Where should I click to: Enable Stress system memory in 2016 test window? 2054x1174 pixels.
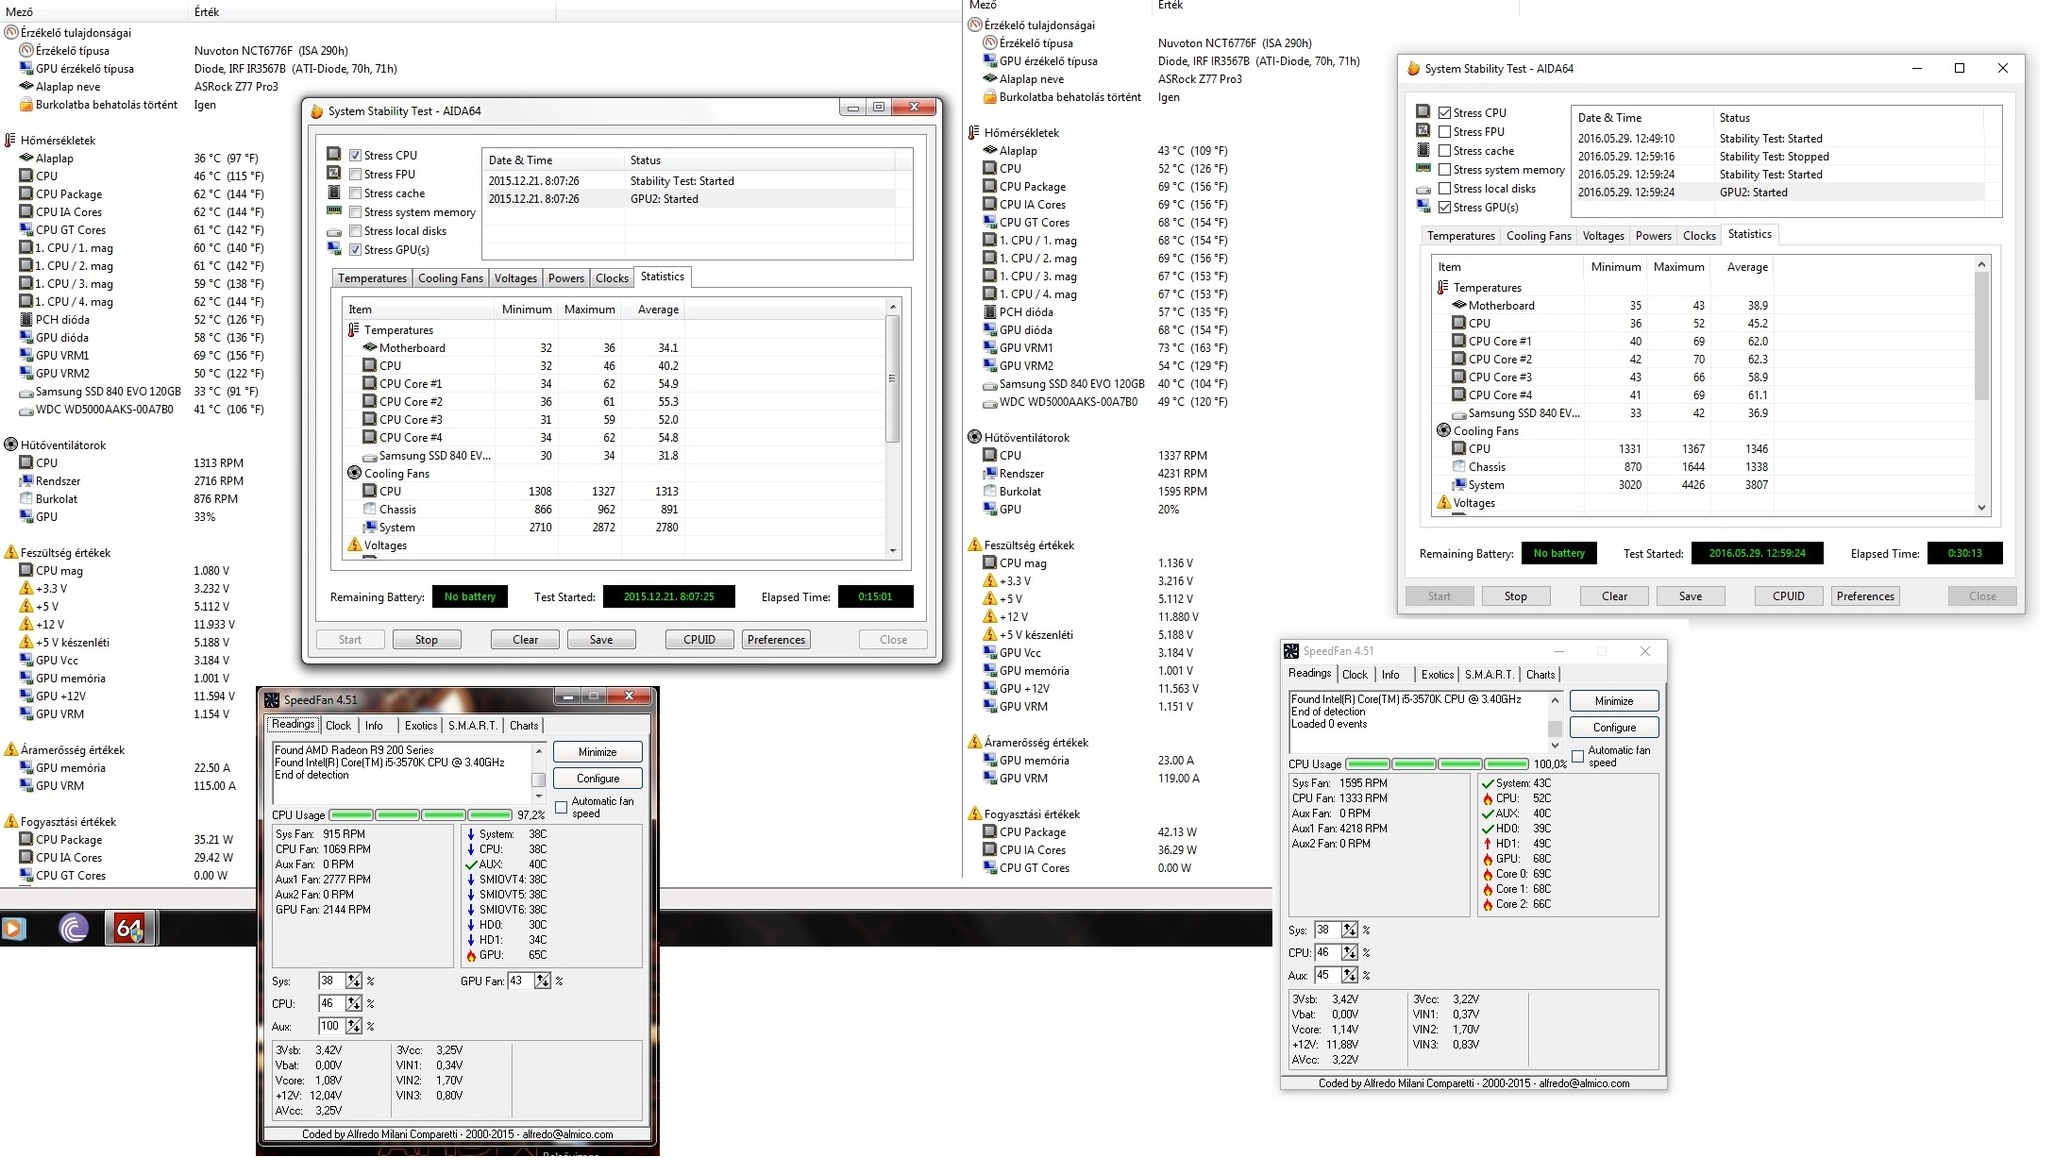click(x=1444, y=170)
